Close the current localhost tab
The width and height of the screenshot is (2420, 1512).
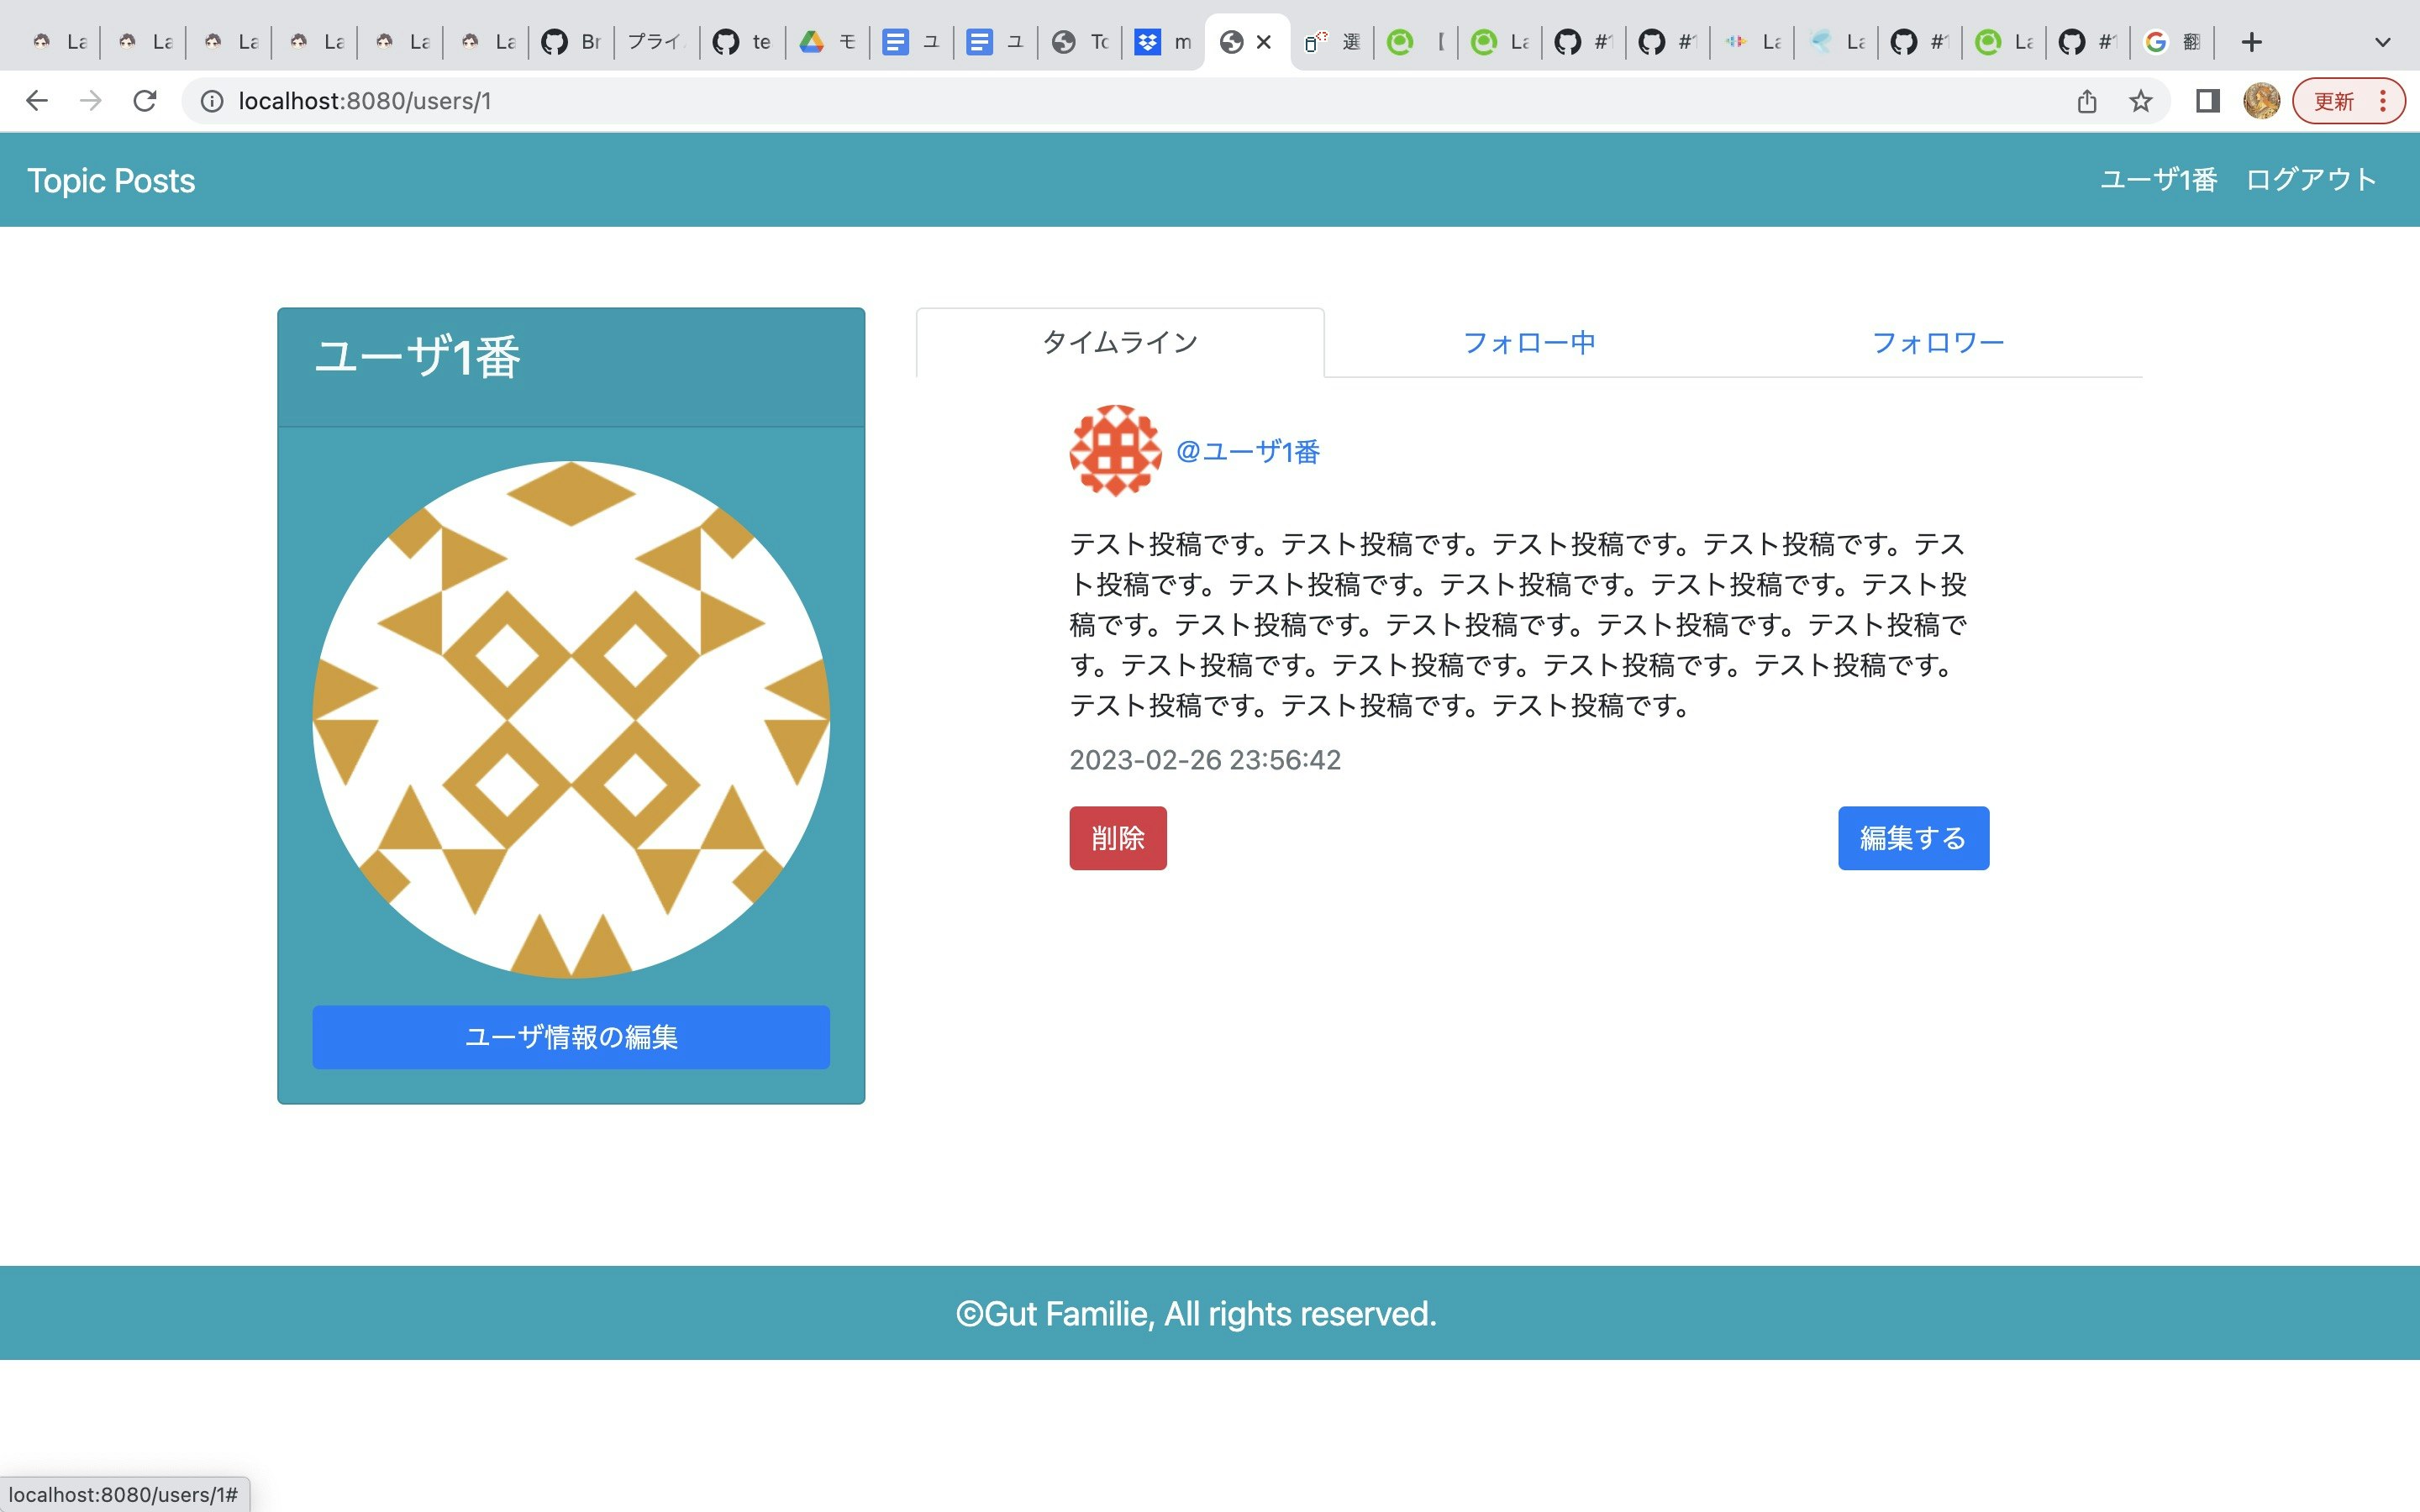(x=1264, y=42)
